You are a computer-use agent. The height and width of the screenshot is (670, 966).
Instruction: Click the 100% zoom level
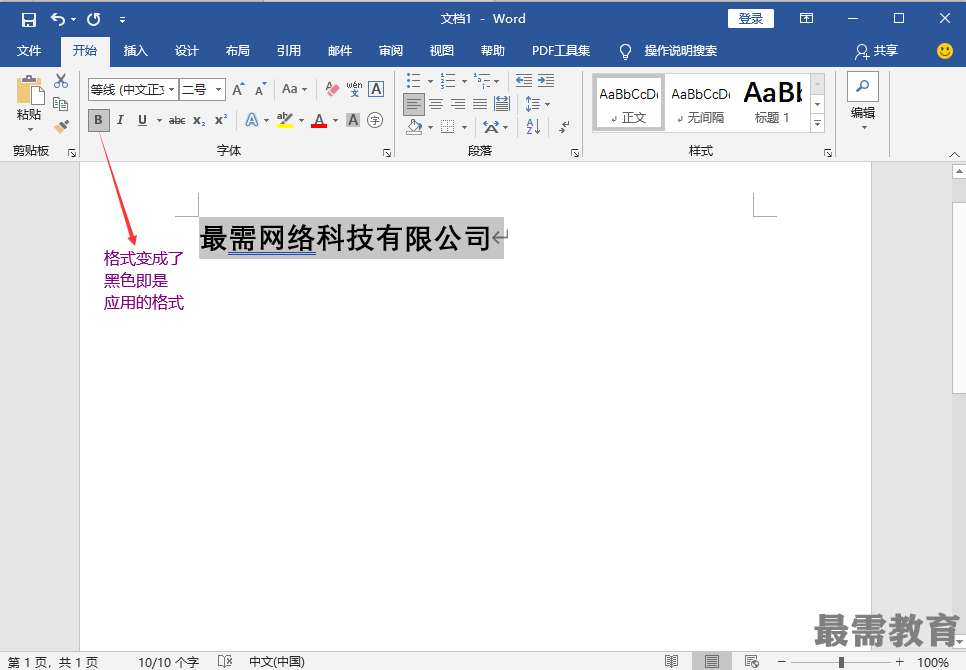932,663
